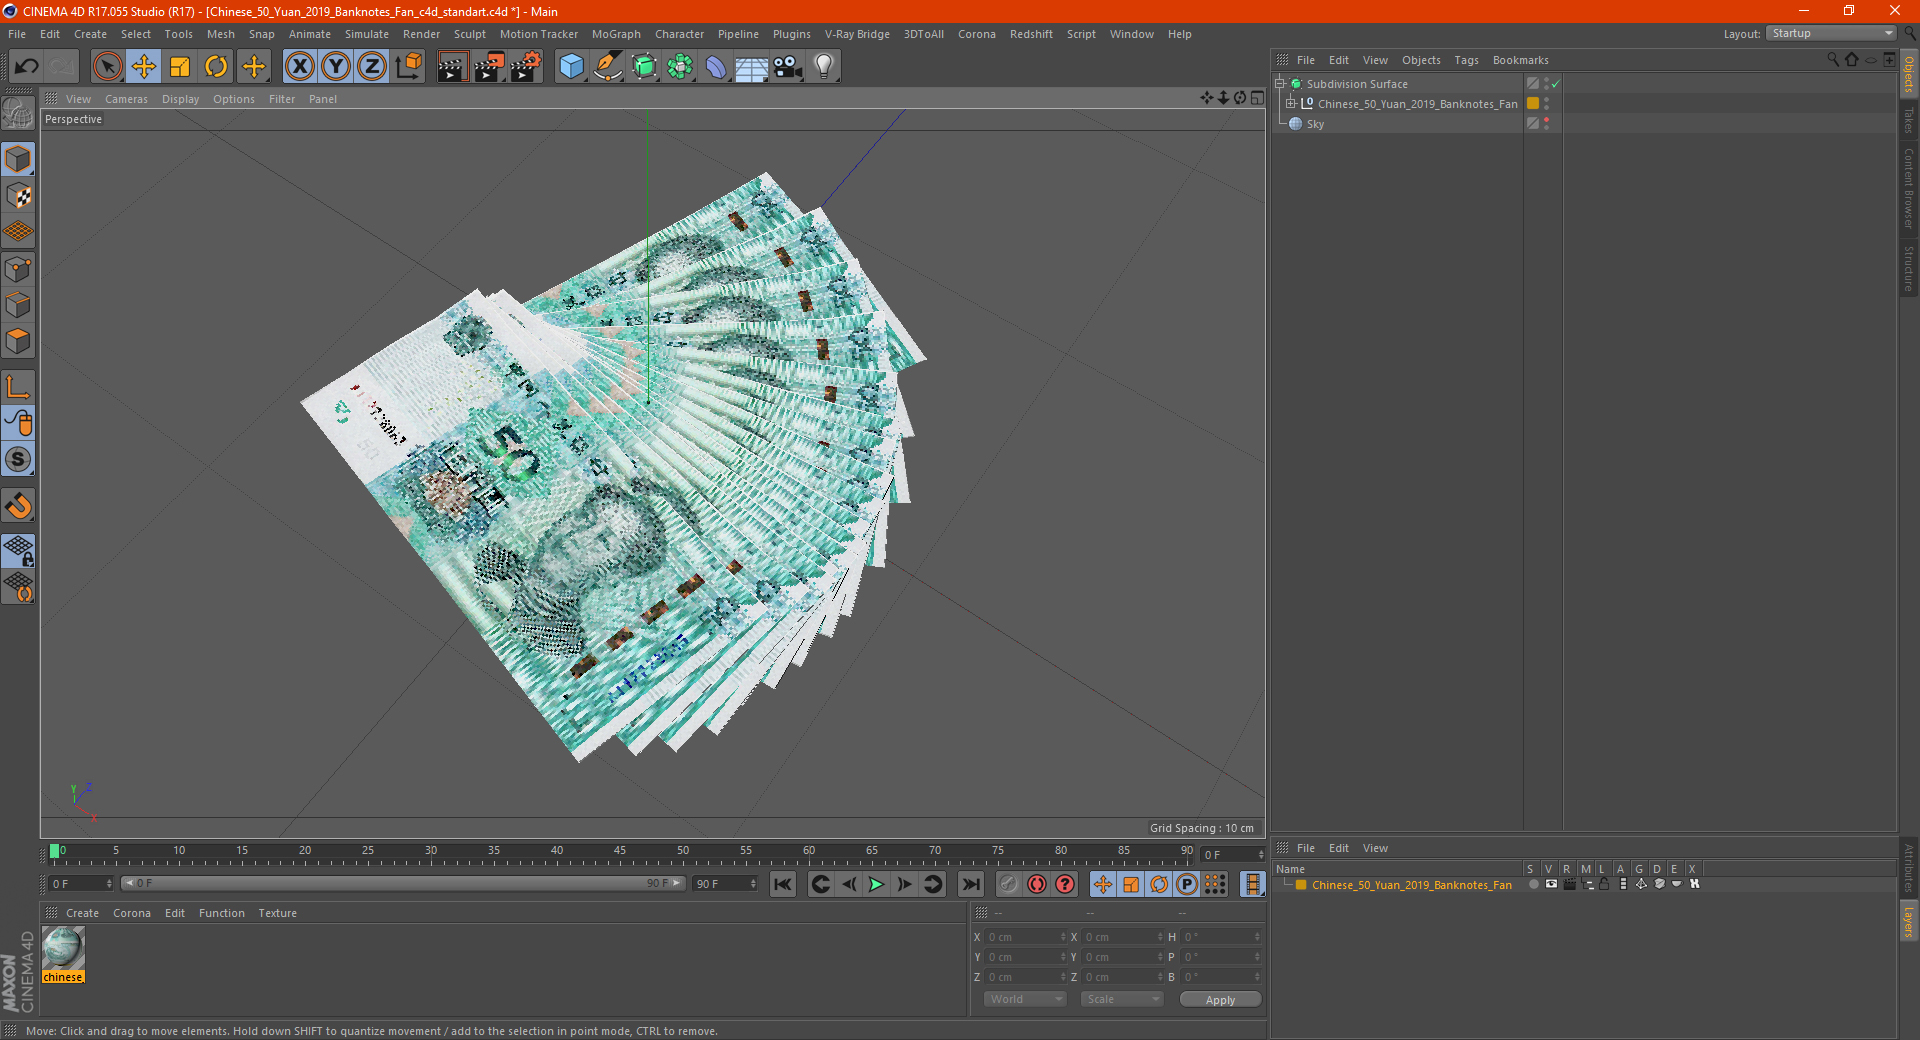Viewport: 1920px width, 1040px height.
Task: Toggle Z axis lock
Action: point(372,67)
